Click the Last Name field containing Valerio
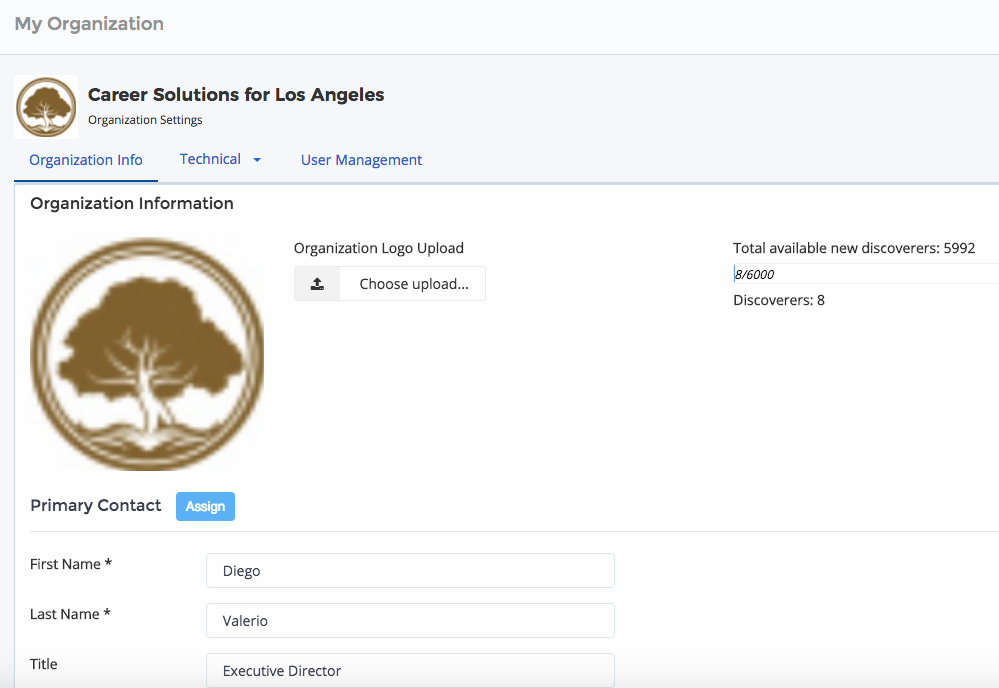Image resolution: width=999 pixels, height=688 pixels. pos(410,620)
